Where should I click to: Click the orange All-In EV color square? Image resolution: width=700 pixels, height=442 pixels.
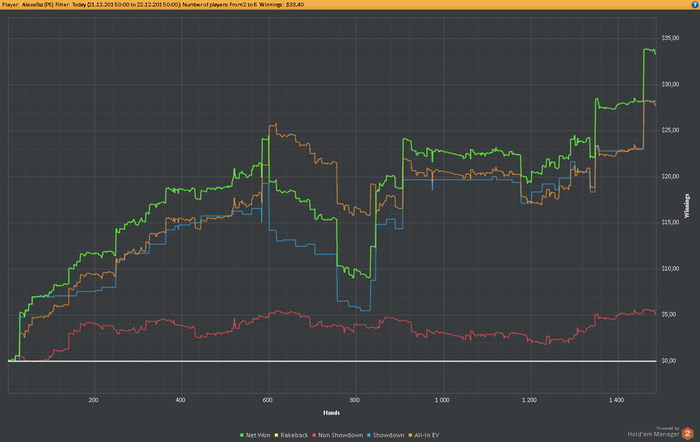click(x=411, y=435)
